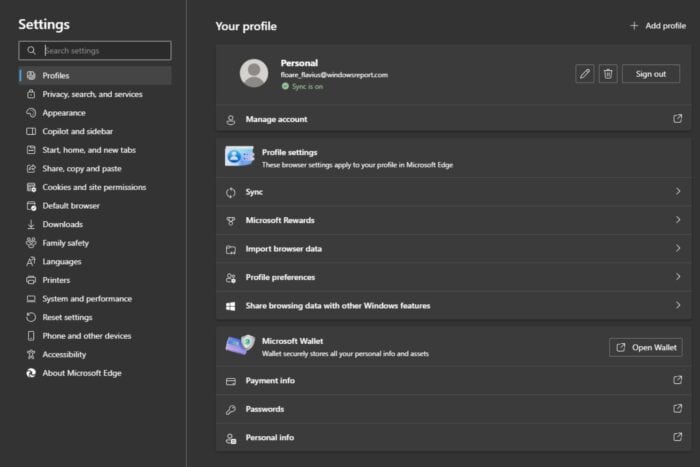Click the Profile preferences people icon

231,278
